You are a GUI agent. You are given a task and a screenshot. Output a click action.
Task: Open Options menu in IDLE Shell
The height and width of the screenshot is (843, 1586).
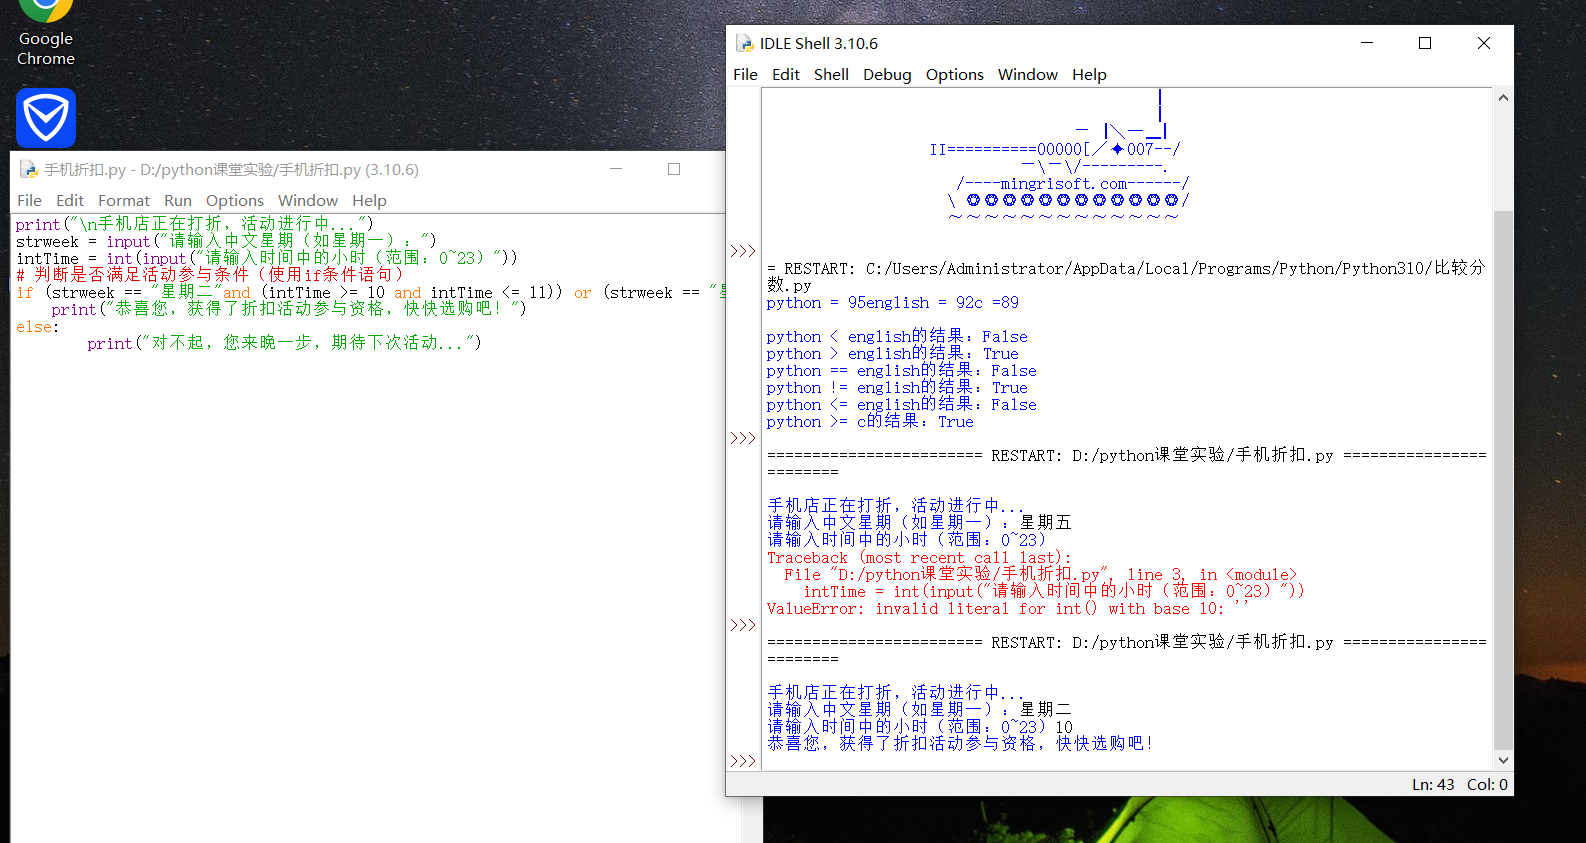[x=954, y=75]
